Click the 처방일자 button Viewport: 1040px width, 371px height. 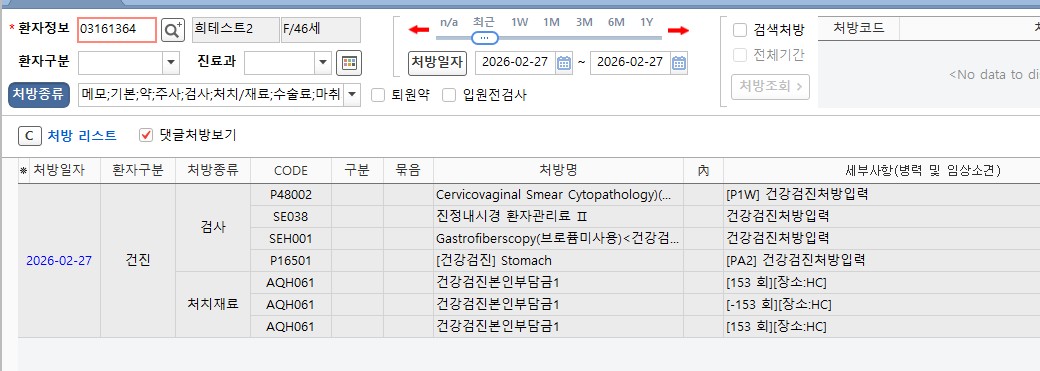[x=437, y=62]
